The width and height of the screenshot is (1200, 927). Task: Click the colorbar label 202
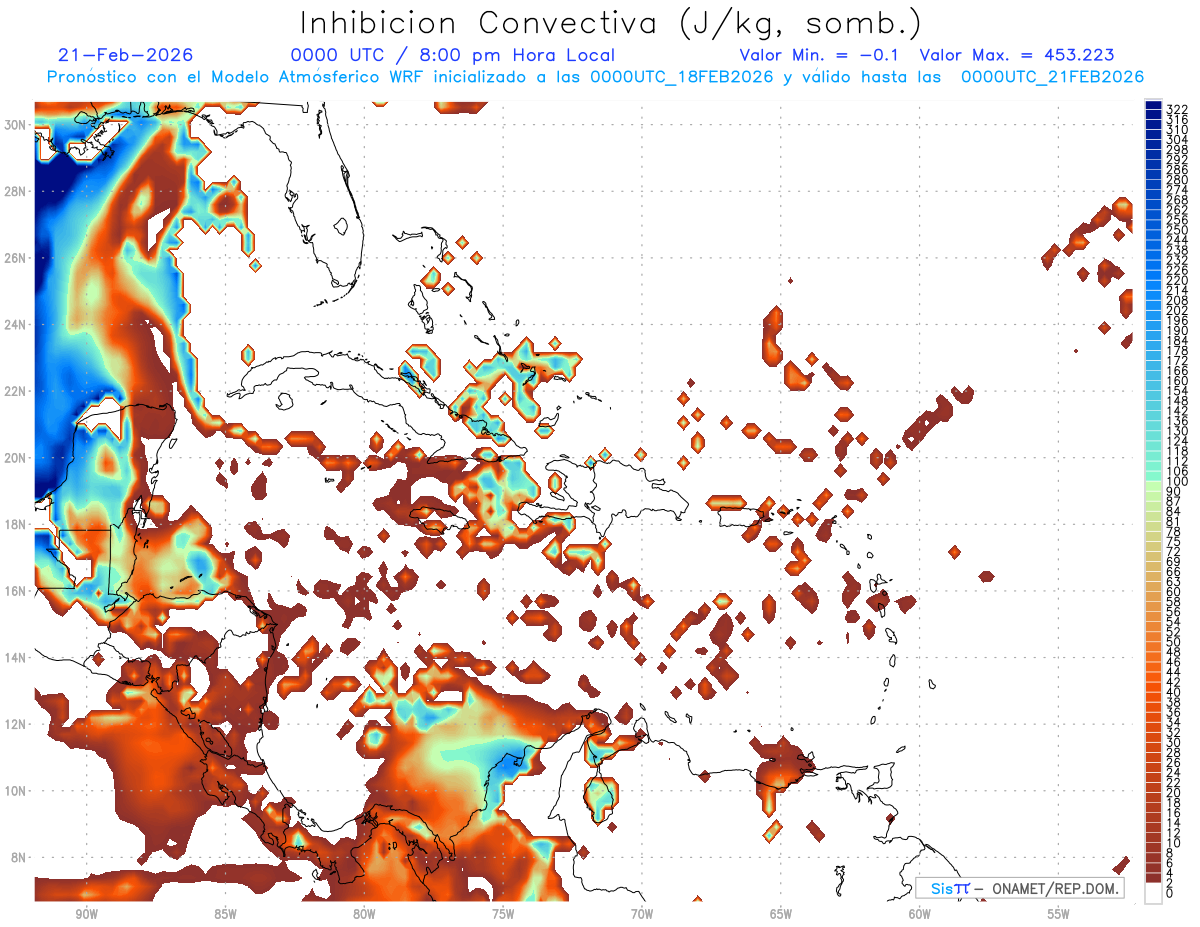[x=1177, y=310]
